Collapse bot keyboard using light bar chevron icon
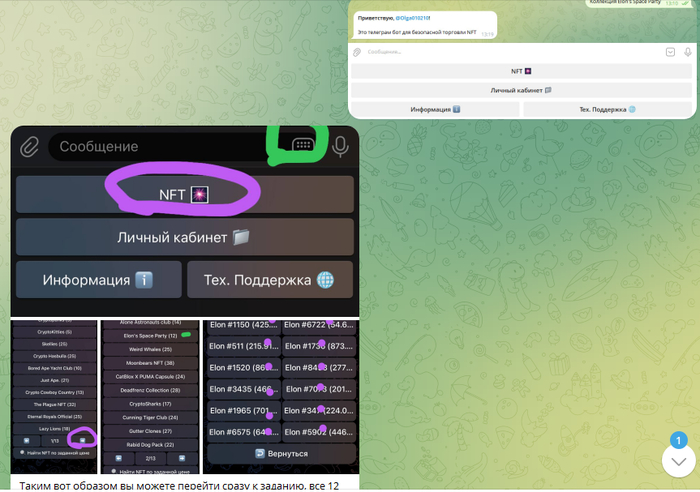 (670, 52)
